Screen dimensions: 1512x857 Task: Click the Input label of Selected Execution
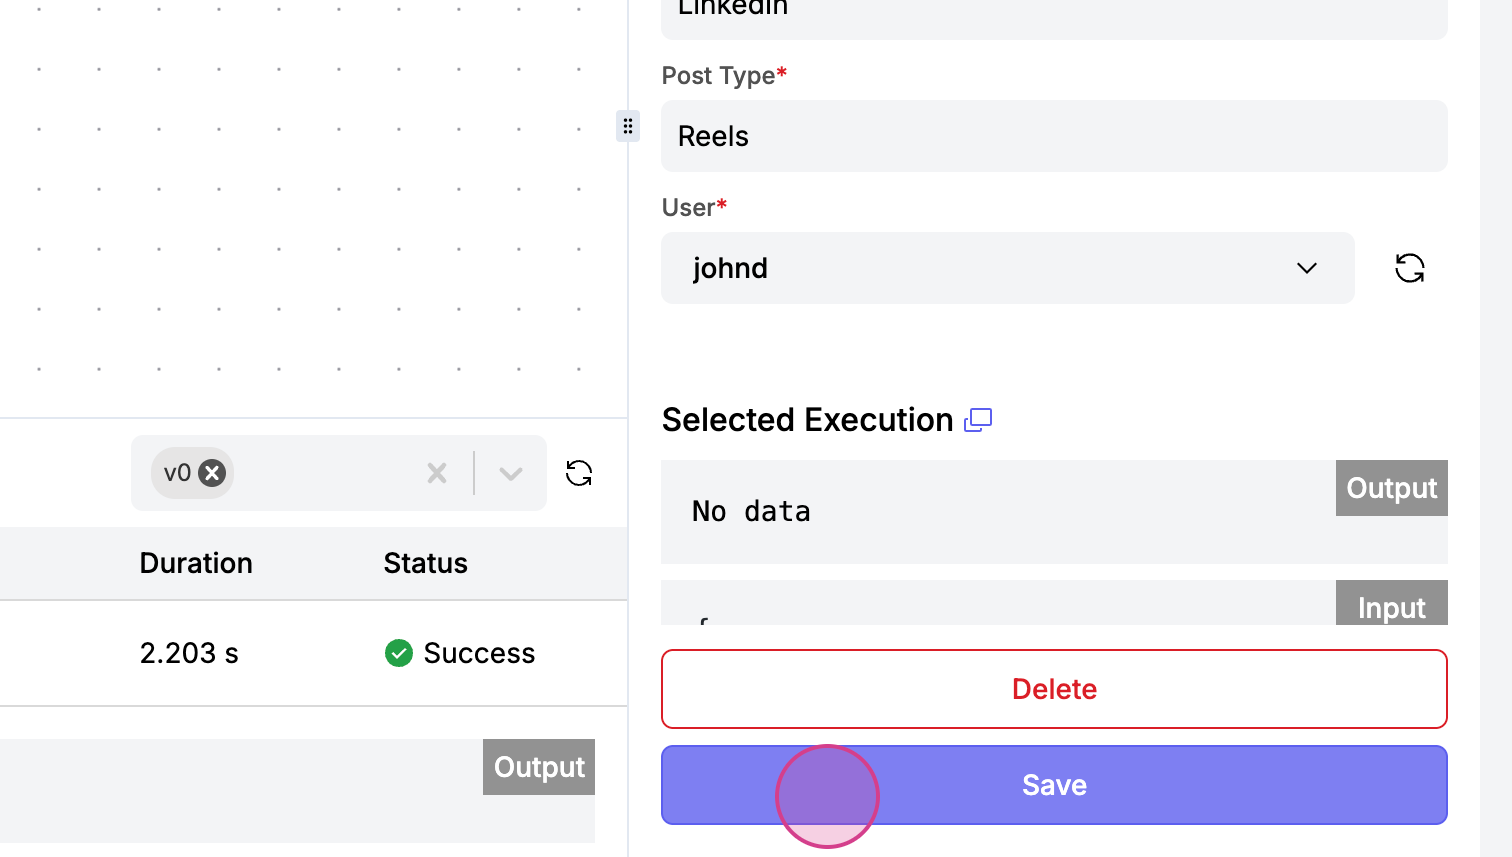(x=1391, y=606)
